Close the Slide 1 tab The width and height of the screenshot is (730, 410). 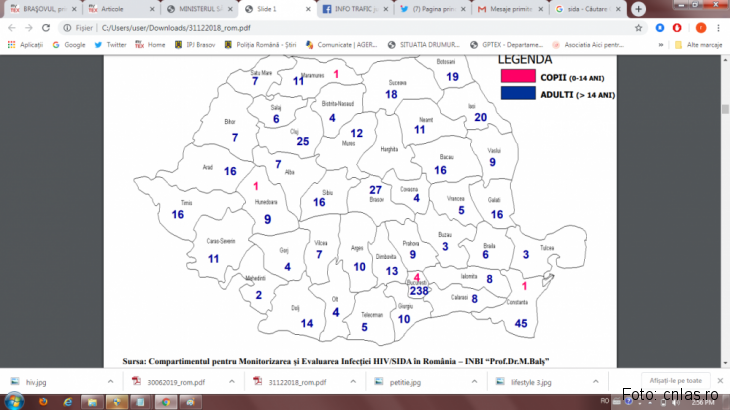(308, 9)
